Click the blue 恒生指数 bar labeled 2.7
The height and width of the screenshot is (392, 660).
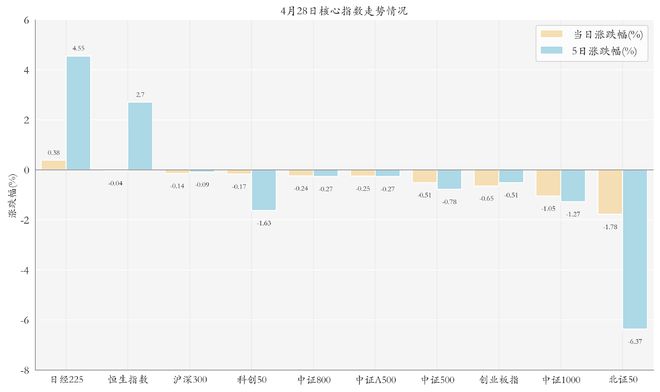(x=140, y=136)
